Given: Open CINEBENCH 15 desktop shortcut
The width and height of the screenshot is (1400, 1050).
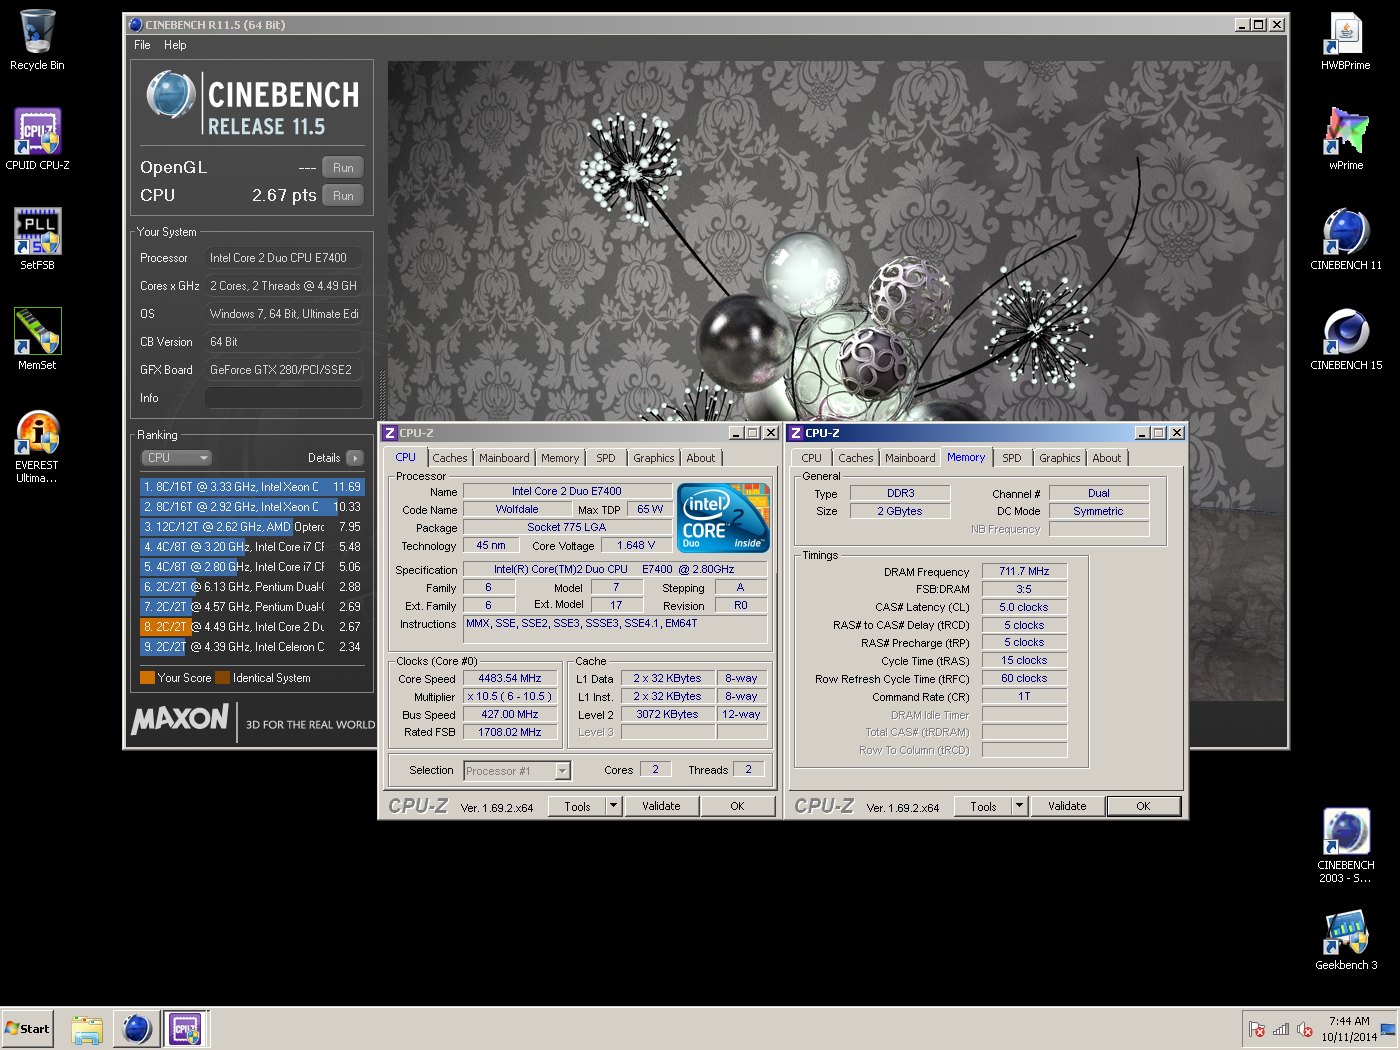Looking at the screenshot, I should (x=1346, y=340).
